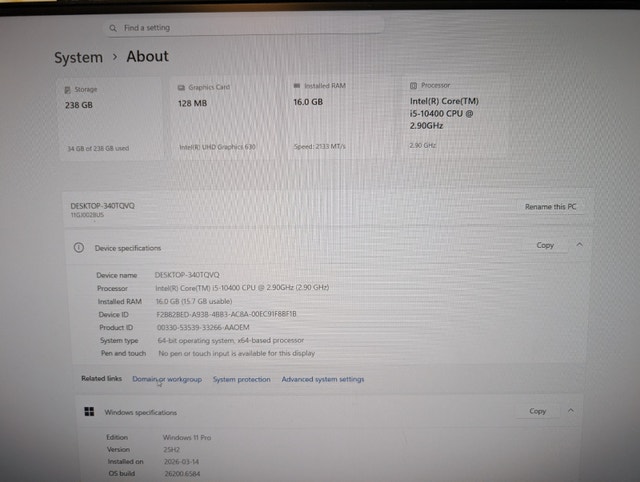The height and width of the screenshot is (482, 640).
Task: Open Domain or workgroup link
Action: point(167,379)
